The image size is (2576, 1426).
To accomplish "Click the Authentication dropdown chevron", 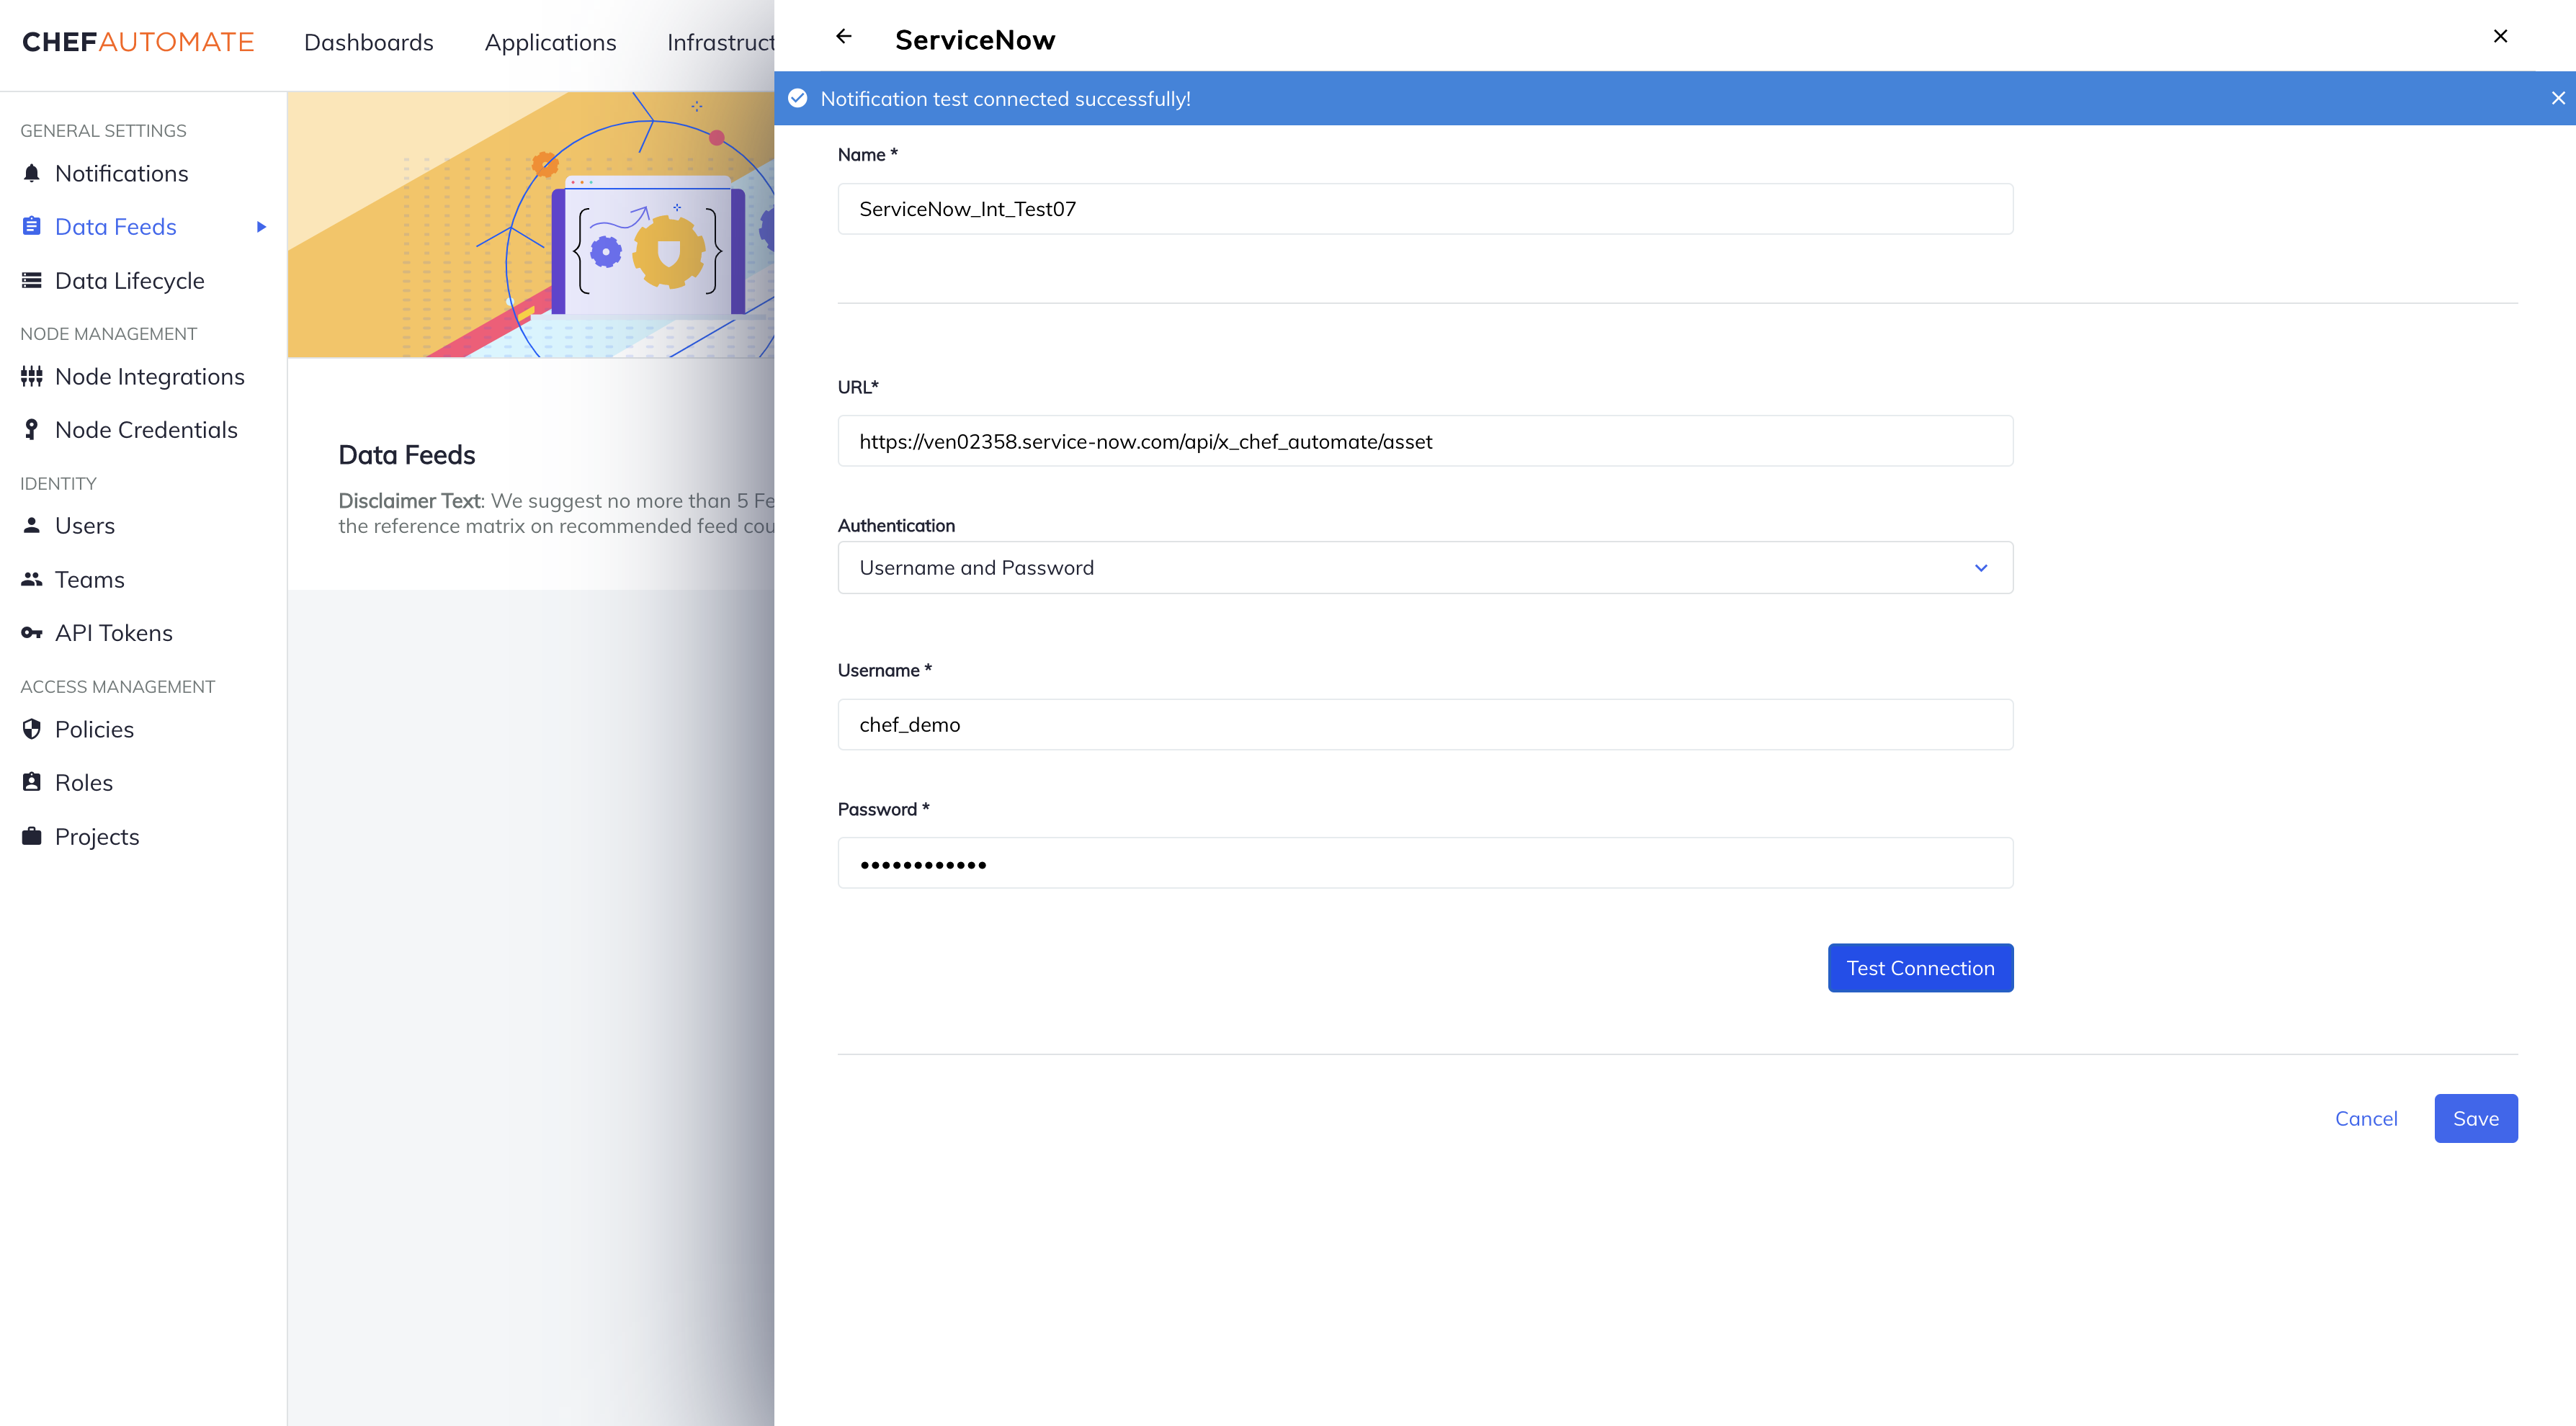I will (x=1981, y=568).
